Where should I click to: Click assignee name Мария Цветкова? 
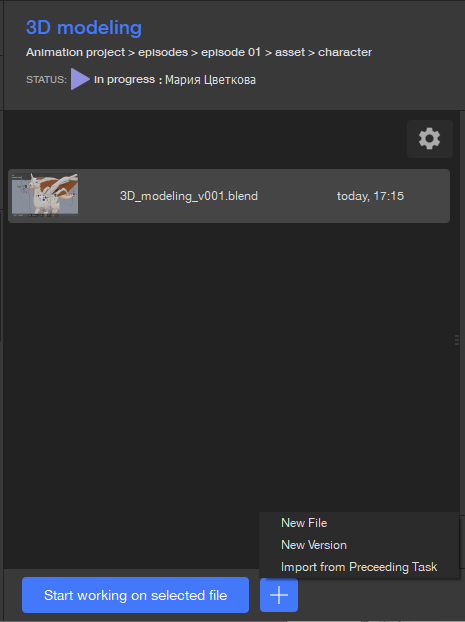[210, 80]
